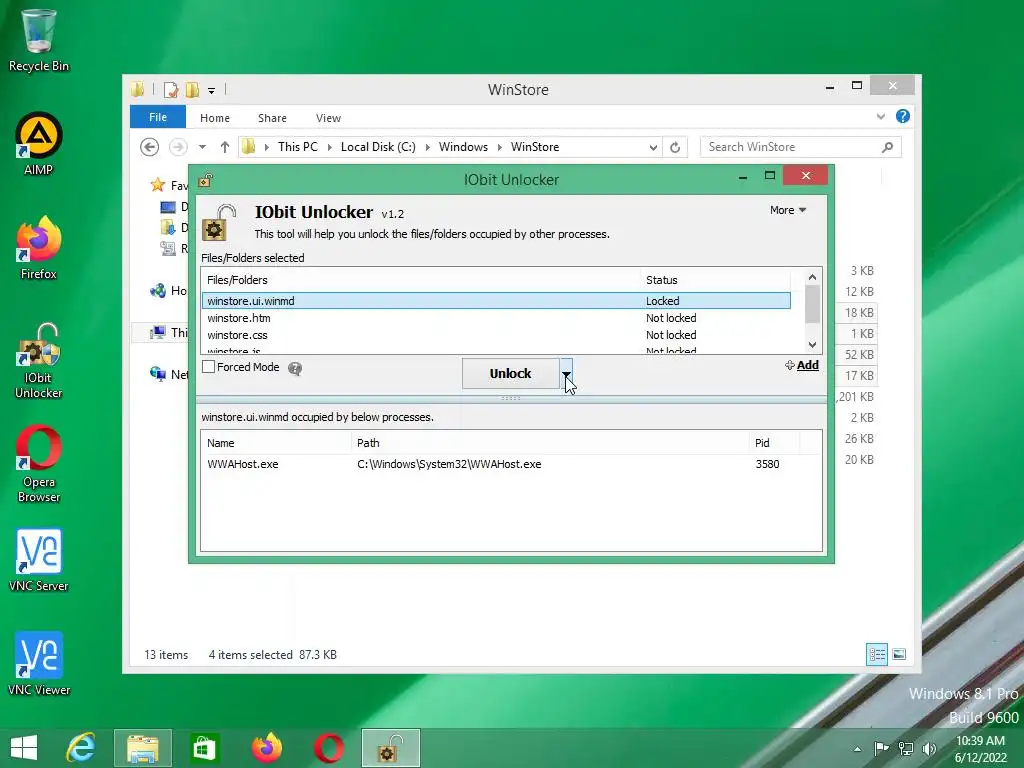The height and width of the screenshot is (768, 1024).
Task: Open the Share ribbon tab
Action: 272,118
